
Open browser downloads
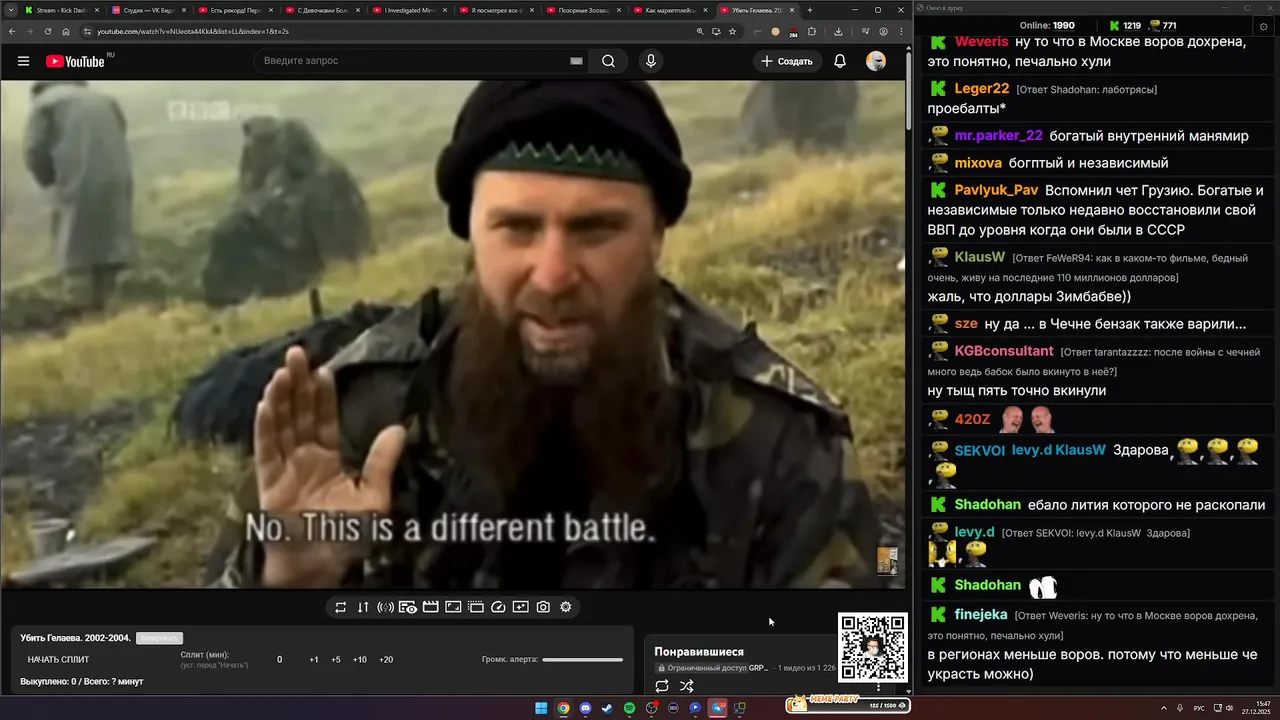pos(838,31)
